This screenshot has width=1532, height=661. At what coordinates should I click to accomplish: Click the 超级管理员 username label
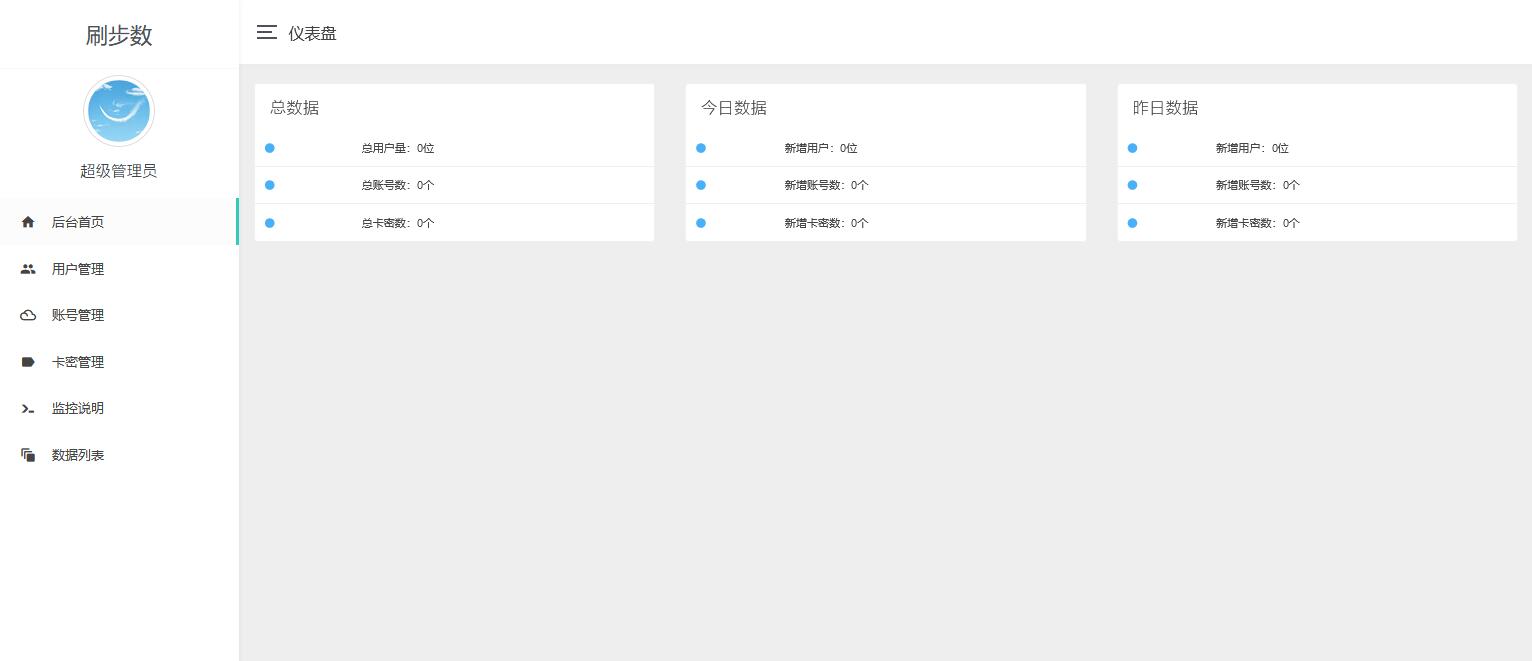(119, 171)
